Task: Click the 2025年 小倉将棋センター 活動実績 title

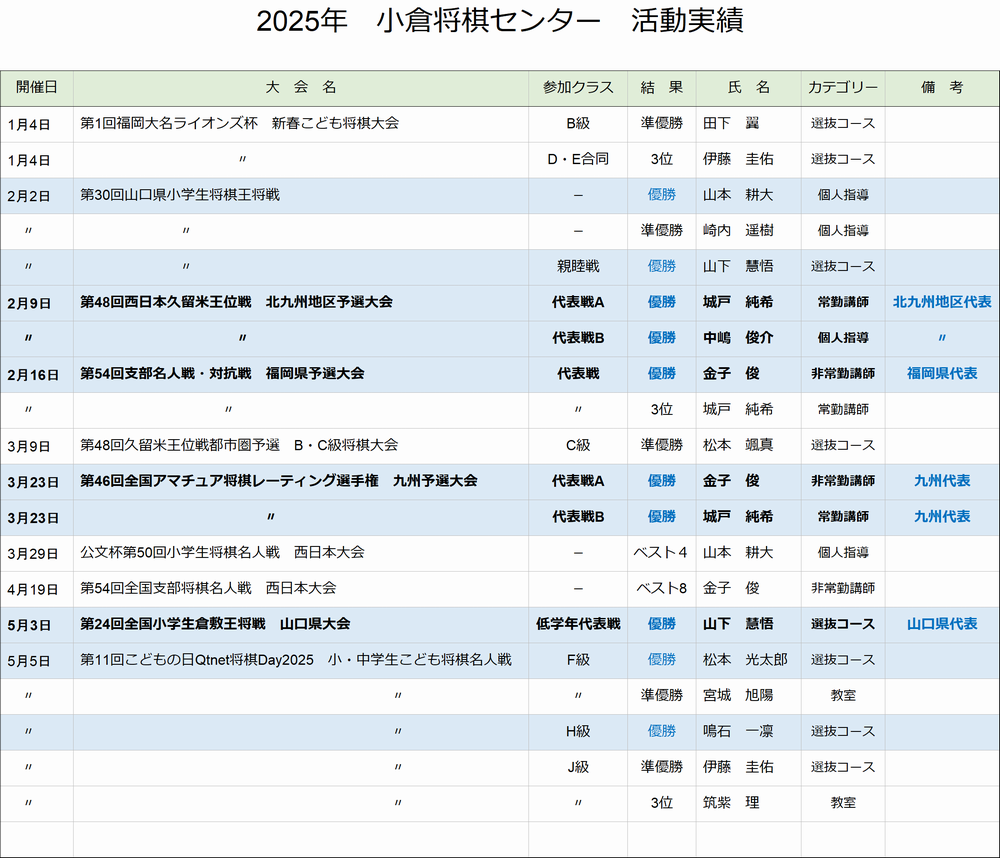Action: click(499, 22)
